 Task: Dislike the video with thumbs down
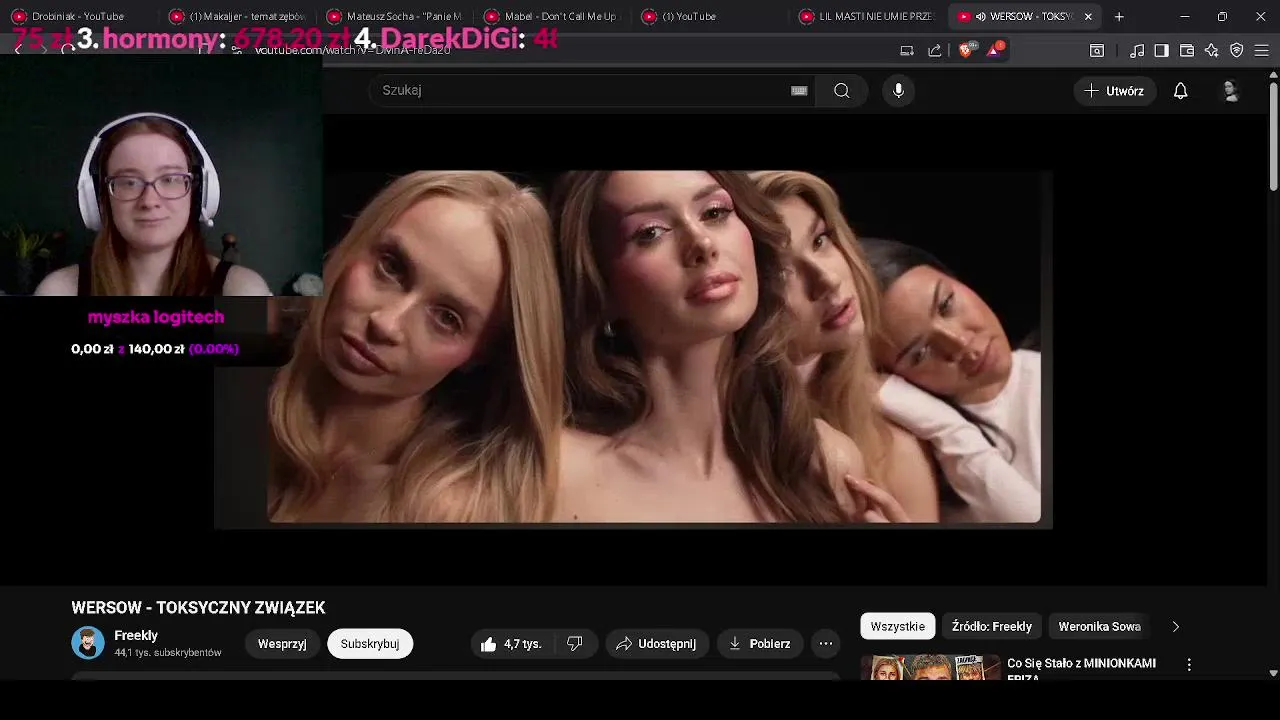tap(575, 644)
